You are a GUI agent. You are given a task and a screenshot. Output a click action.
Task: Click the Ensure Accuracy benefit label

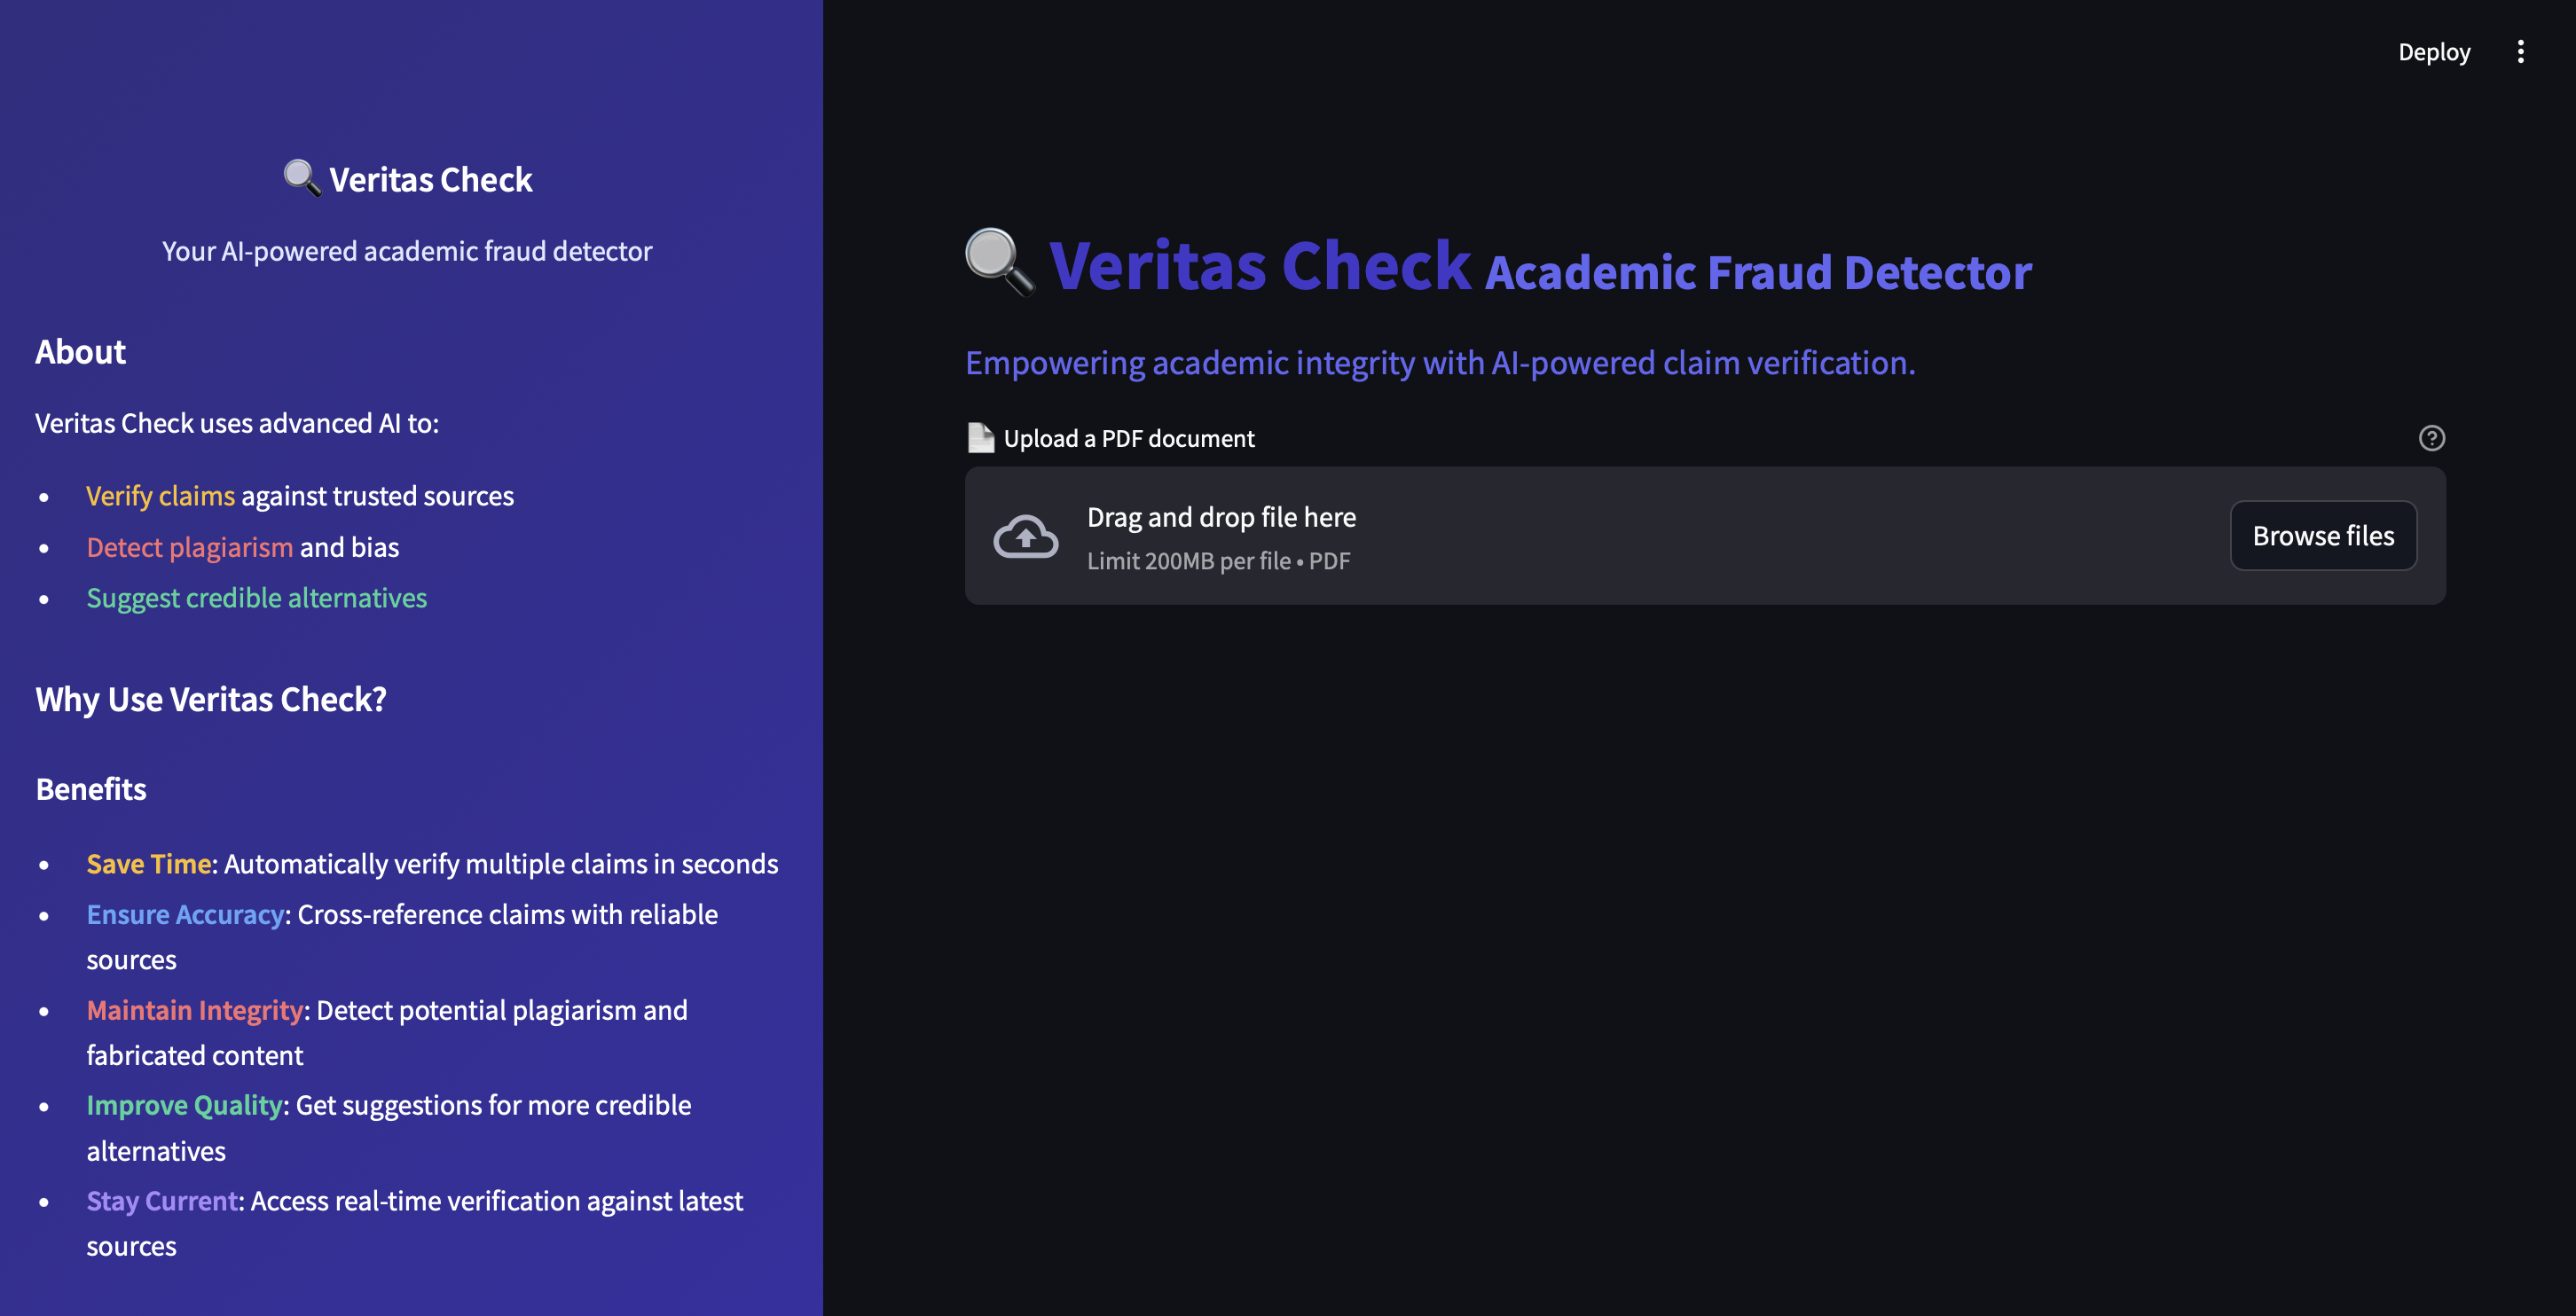pyautogui.click(x=185, y=915)
